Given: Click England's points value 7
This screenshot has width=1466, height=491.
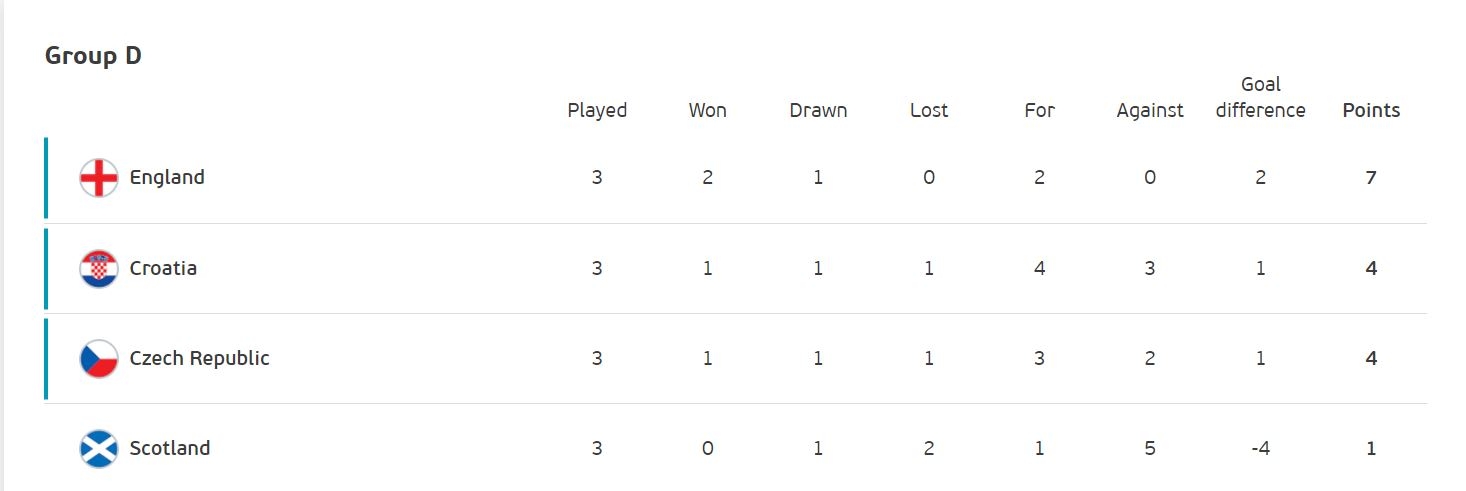Looking at the screenshot, I should coord(1371,178).
